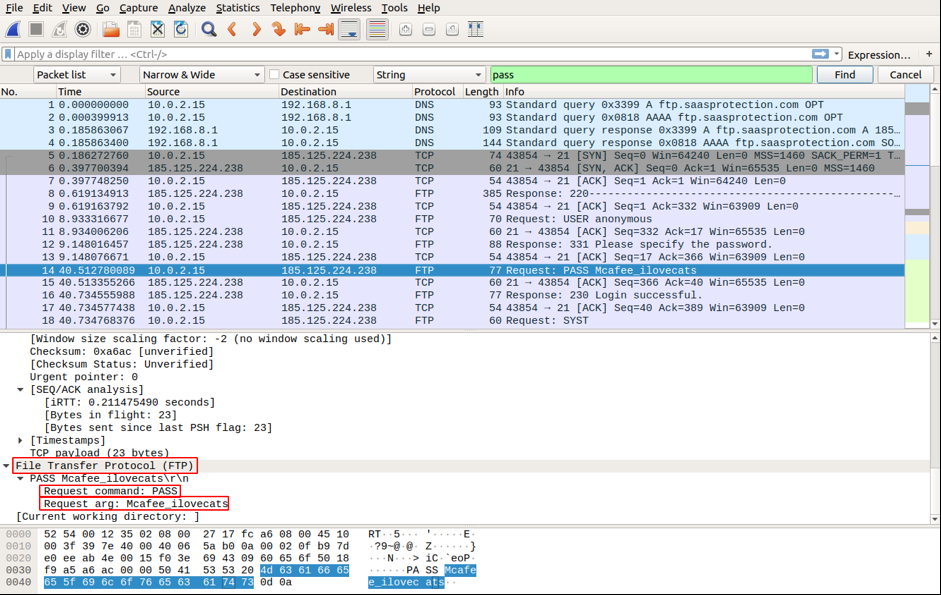Go to the previous packet arrow

[x=232, y=30]
